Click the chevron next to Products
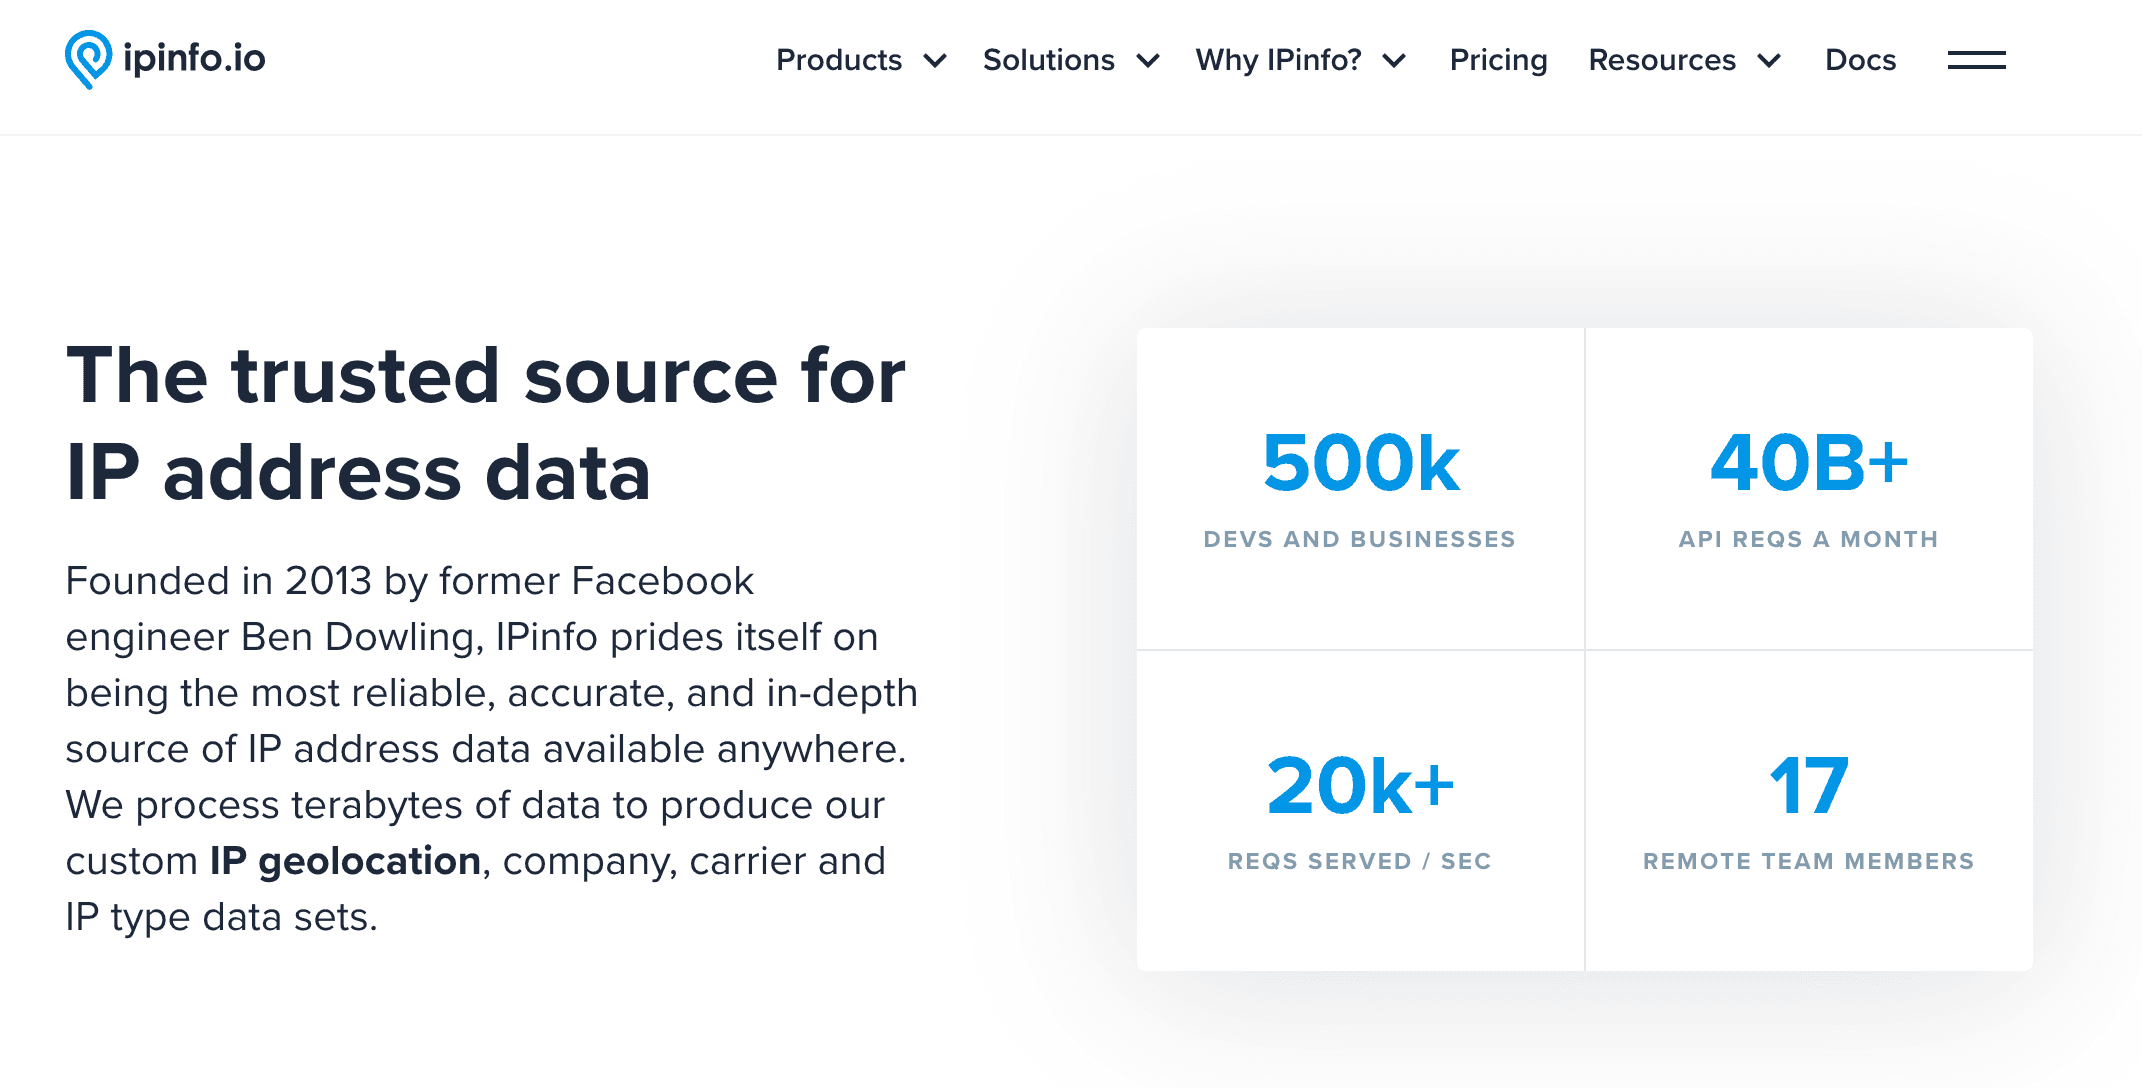The width and height of the screenshot is (2142, 1088). [935, 61]
